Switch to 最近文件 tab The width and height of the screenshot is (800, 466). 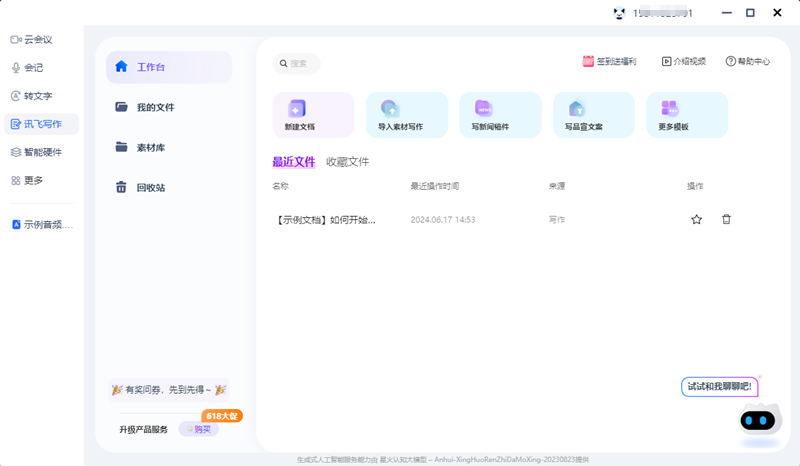click(294, 162)
